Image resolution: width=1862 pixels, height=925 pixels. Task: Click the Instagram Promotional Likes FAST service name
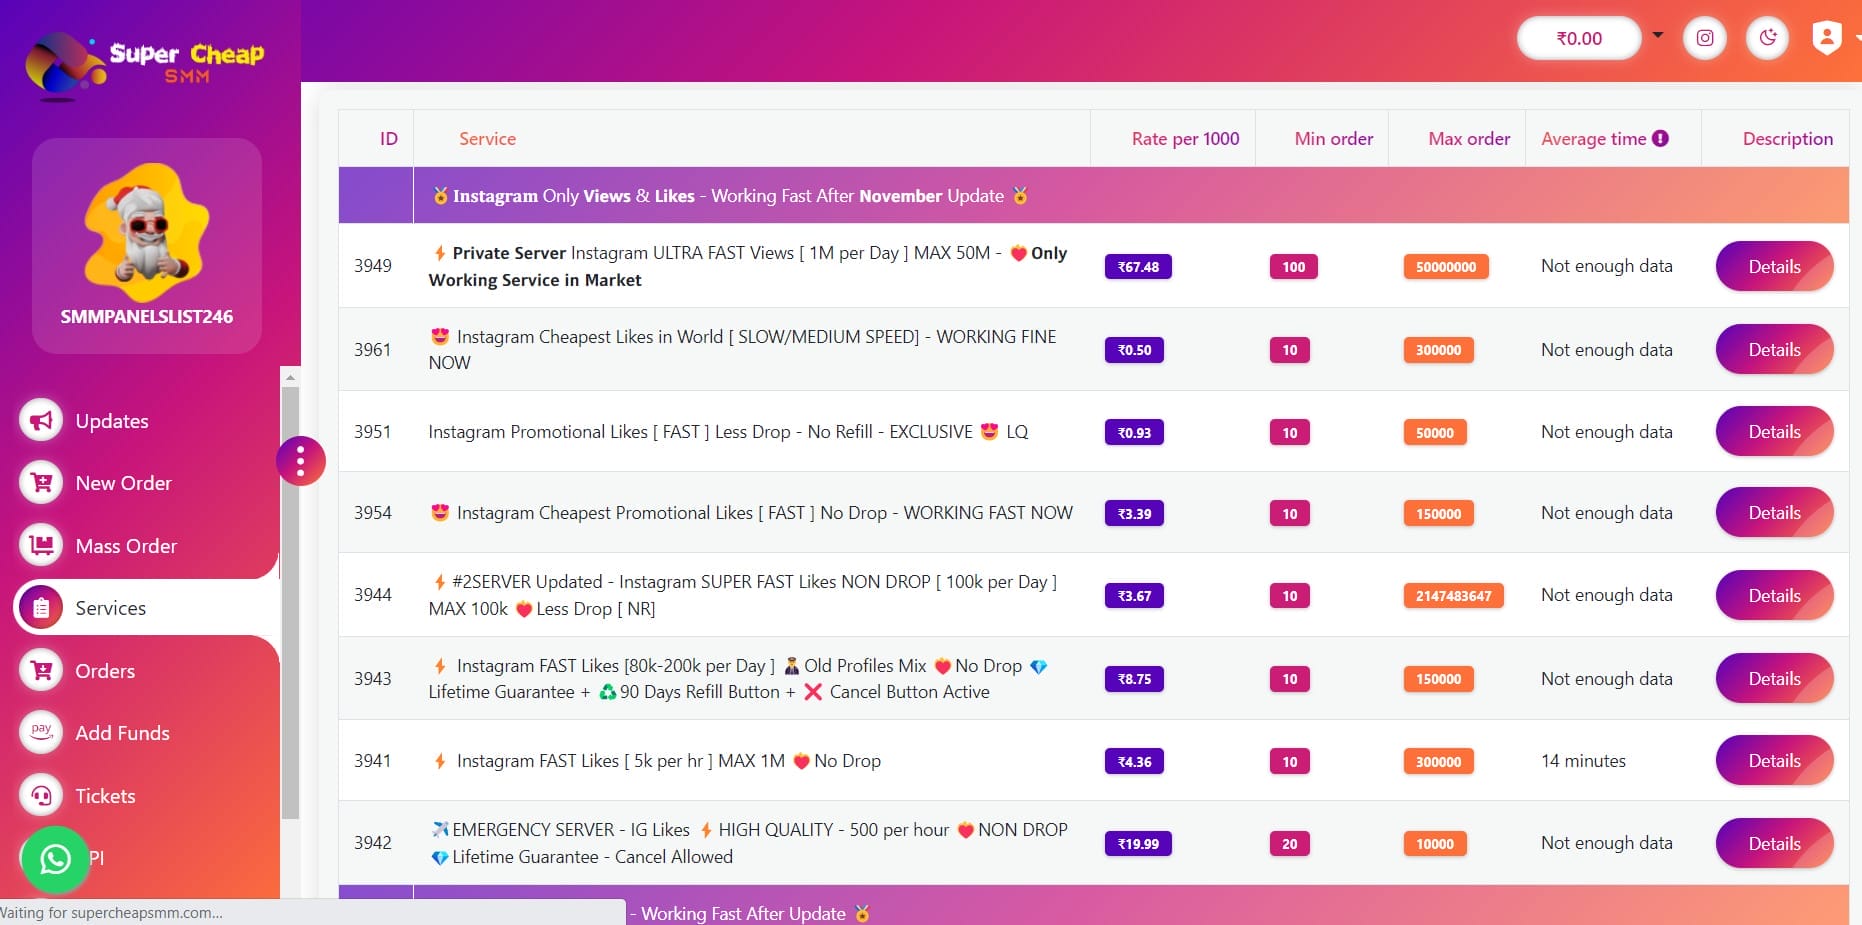click(728, 432)
